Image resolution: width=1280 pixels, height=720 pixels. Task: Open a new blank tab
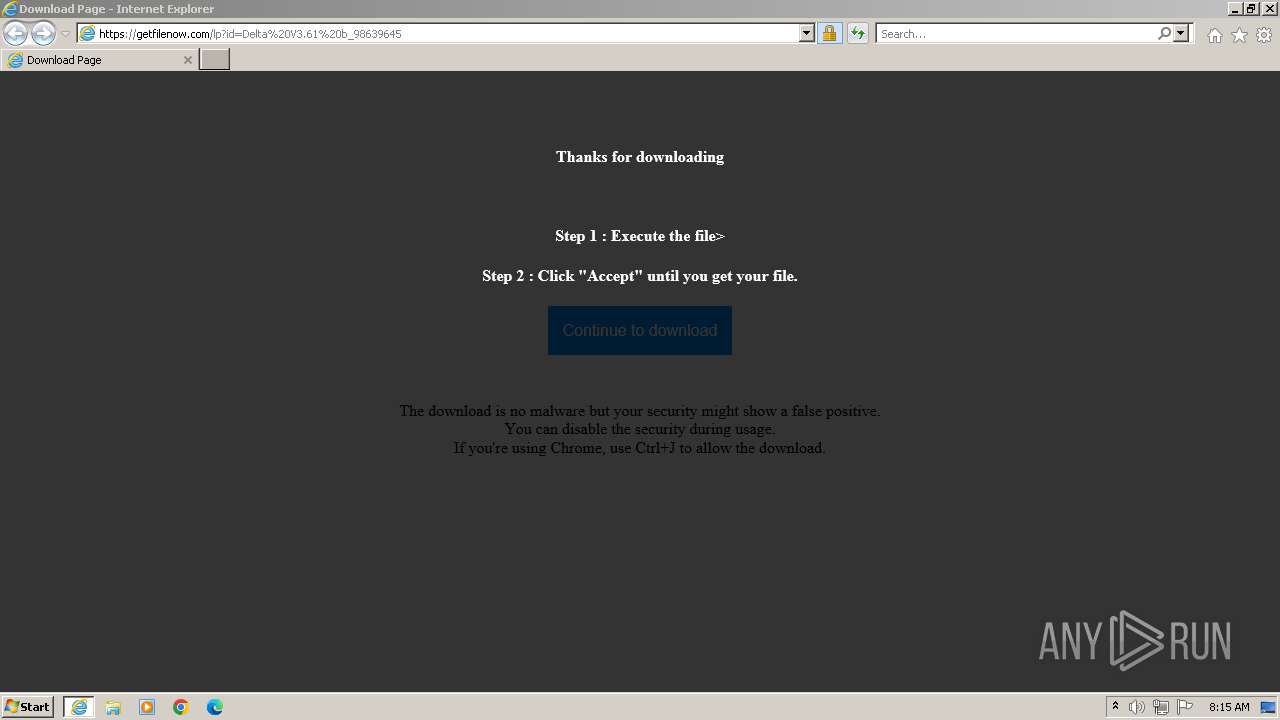pos(215,60)
